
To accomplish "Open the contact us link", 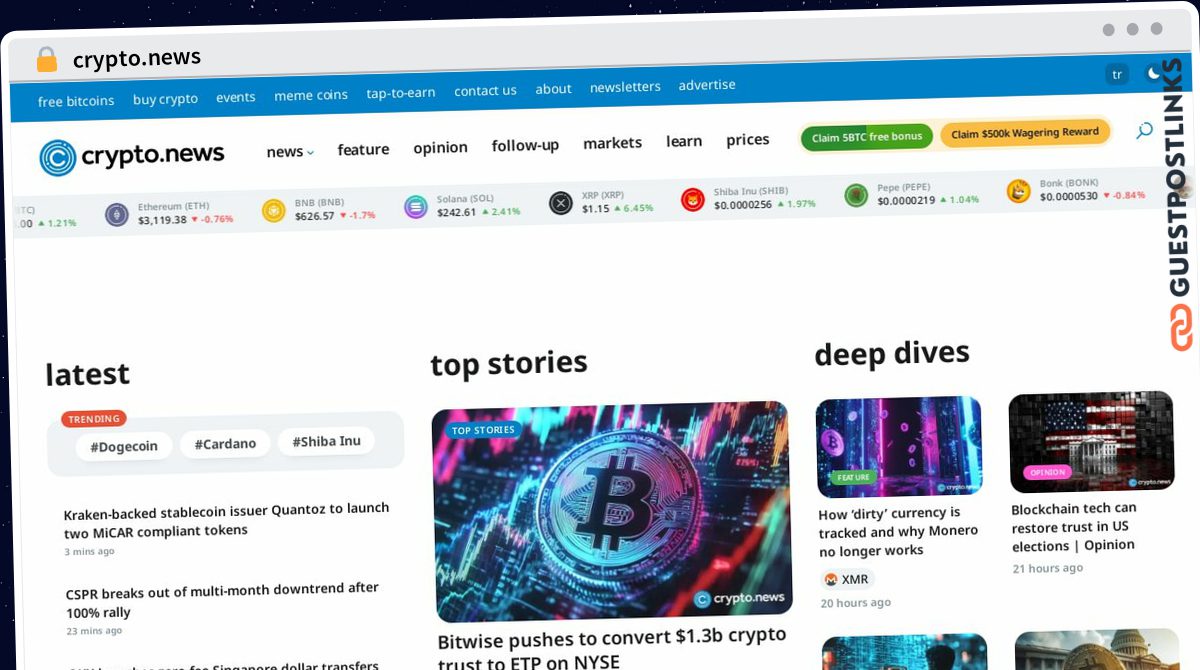I will [485, 91].
